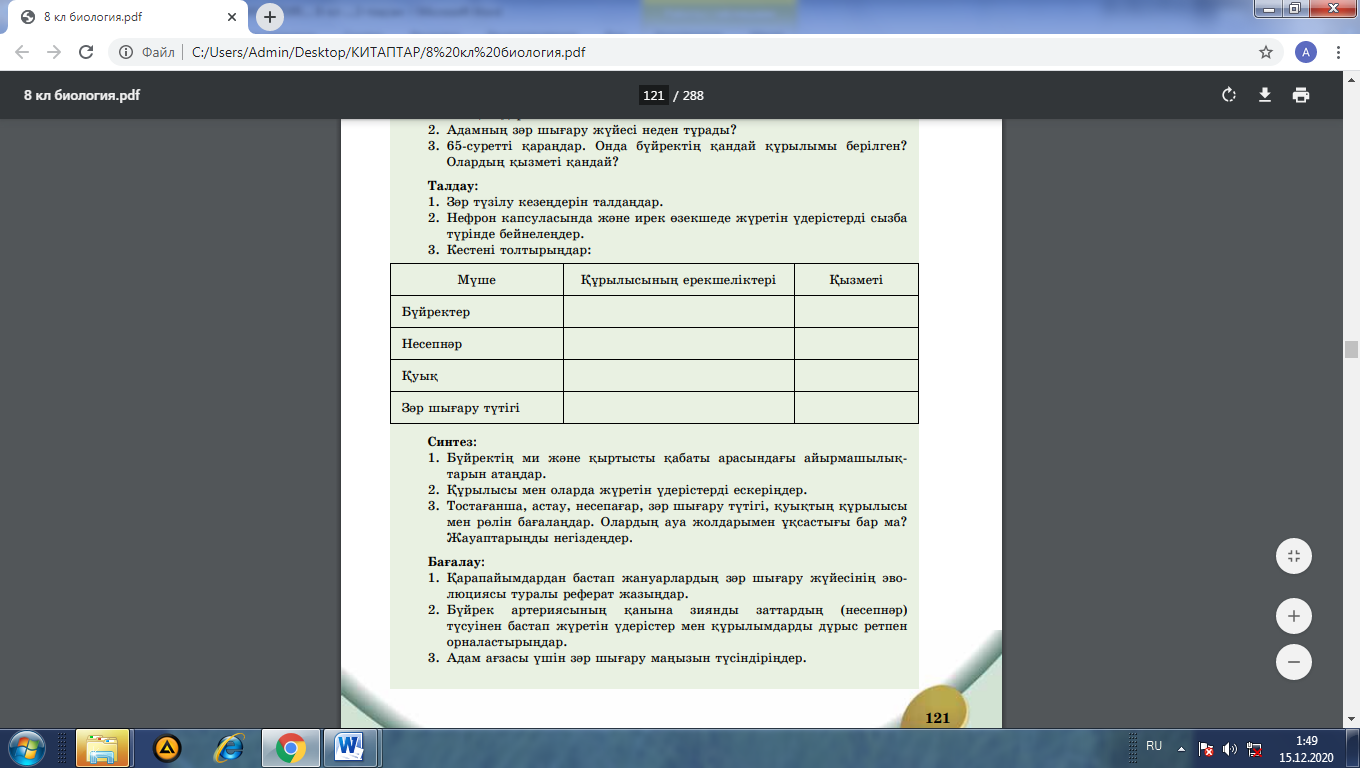The image size is (1360, 768).
Task: Print the PDF document
Action: [1300, 95]
